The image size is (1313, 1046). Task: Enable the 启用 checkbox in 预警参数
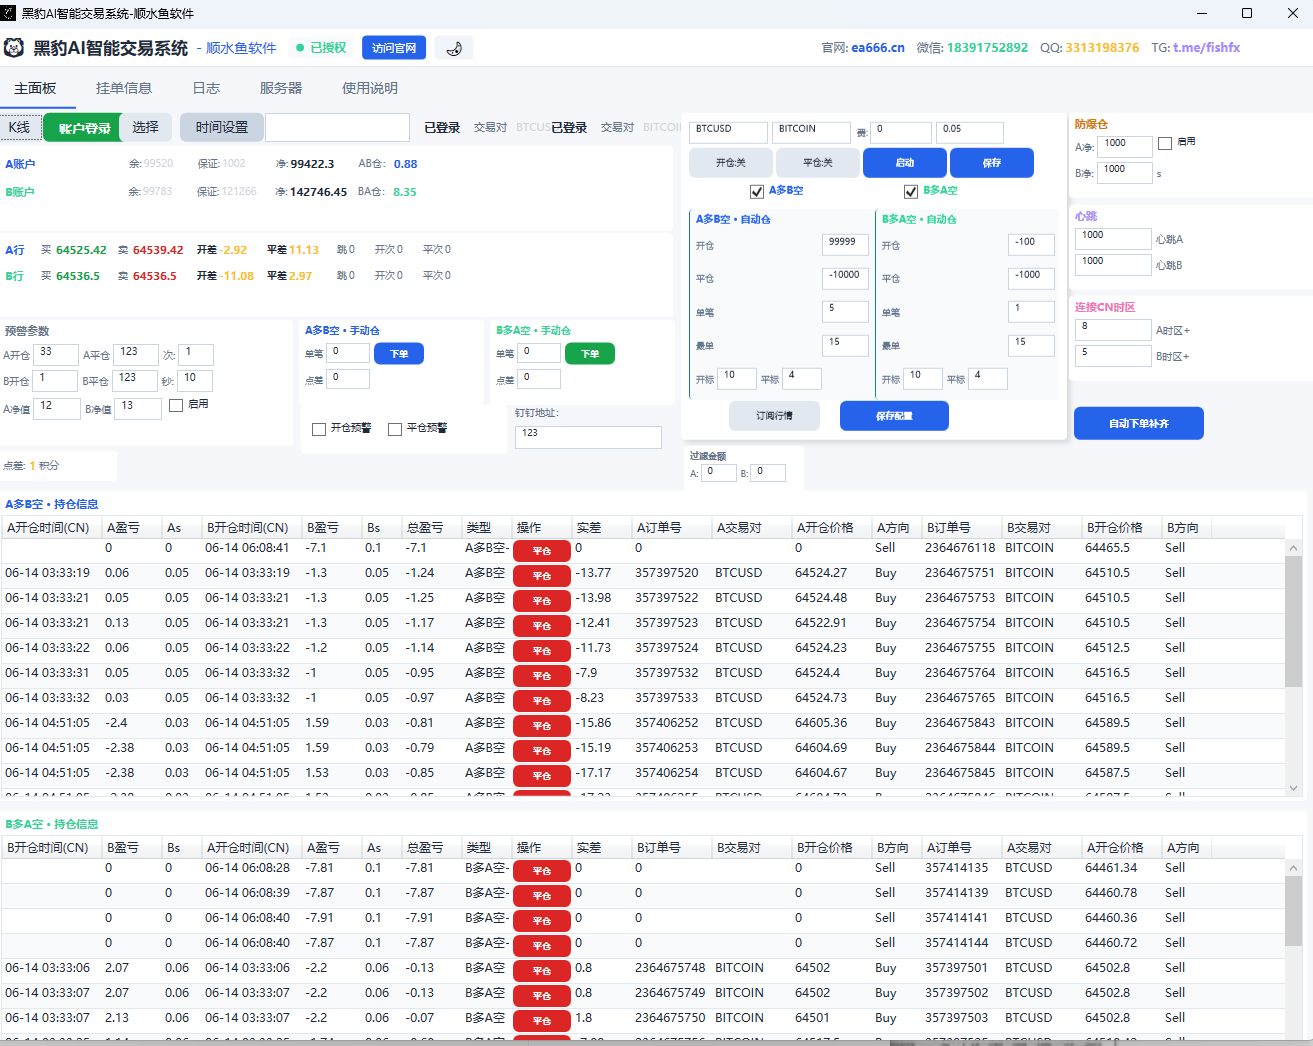(x=176, y=405)
